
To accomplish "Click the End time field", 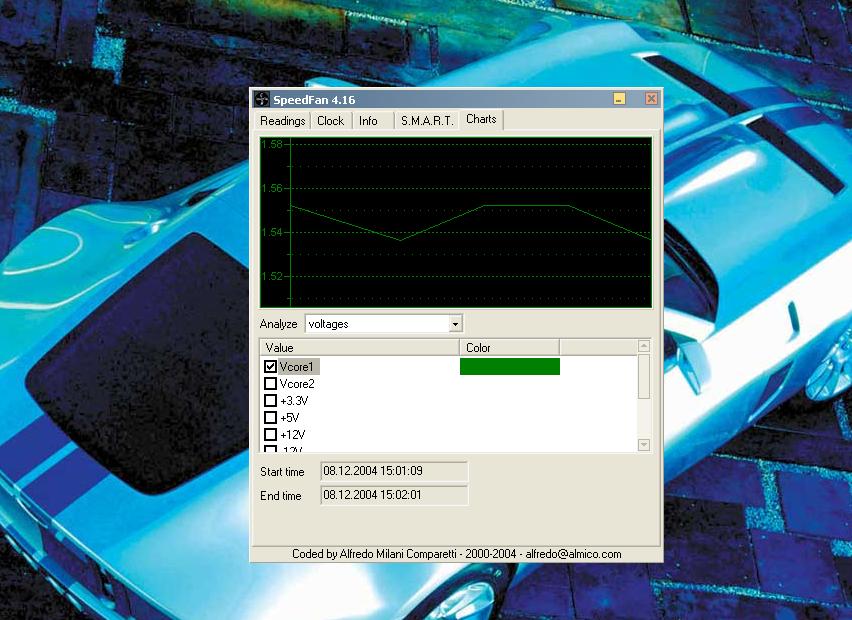I will tap(394, 495).
